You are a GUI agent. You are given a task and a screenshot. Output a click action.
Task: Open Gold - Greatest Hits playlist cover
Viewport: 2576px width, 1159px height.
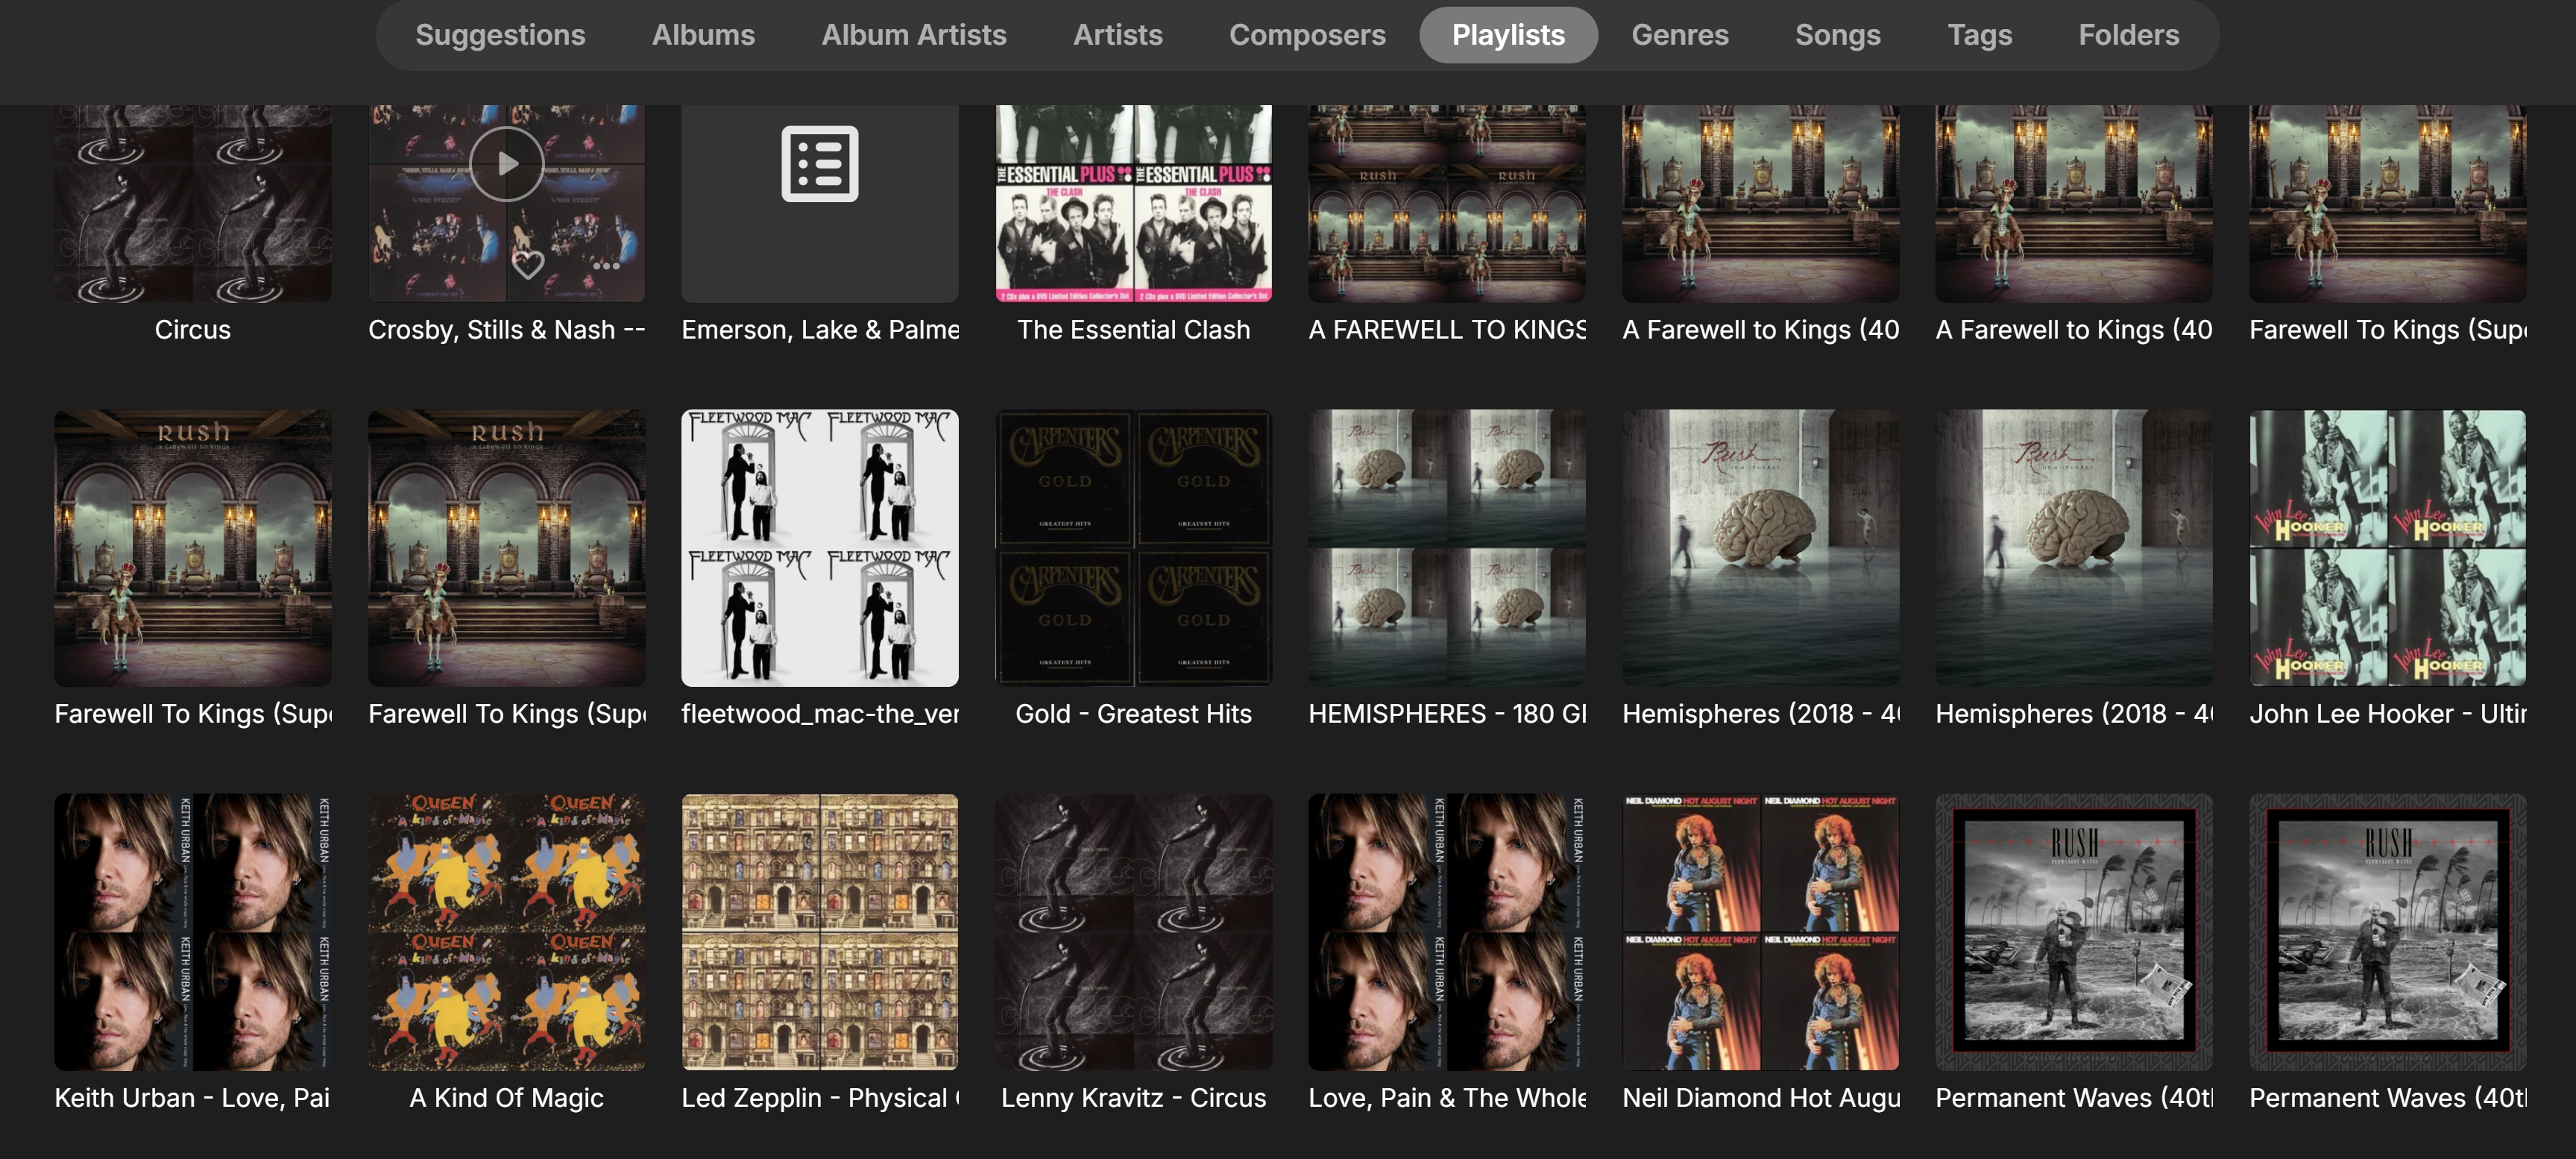pos(1133,547)
